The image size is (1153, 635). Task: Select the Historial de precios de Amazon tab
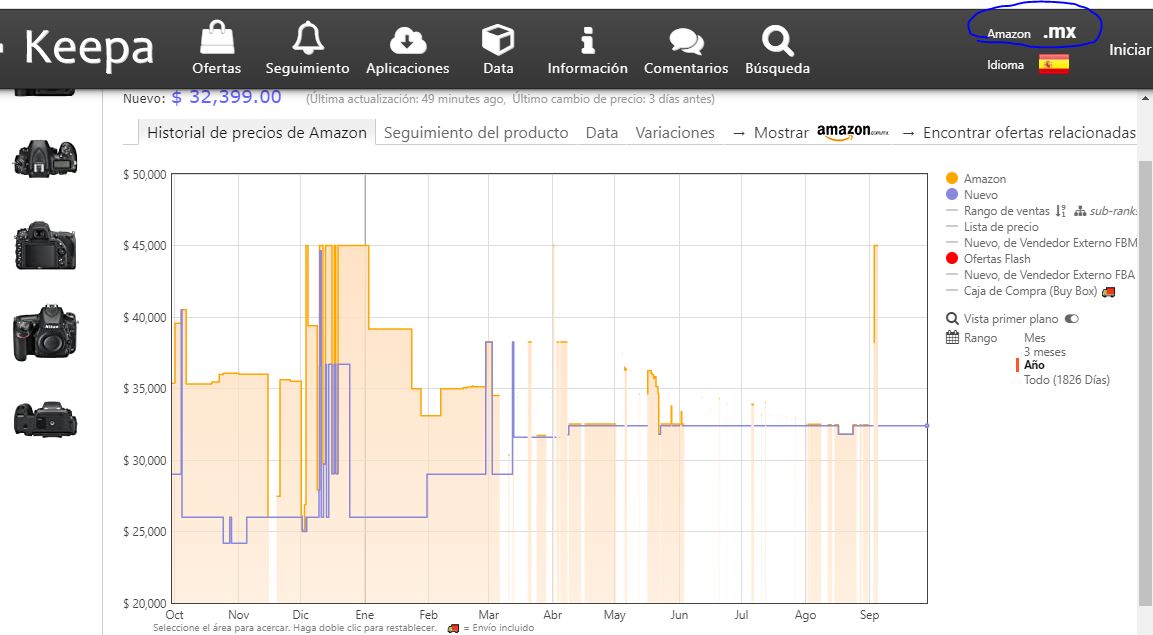pos(257,132)
